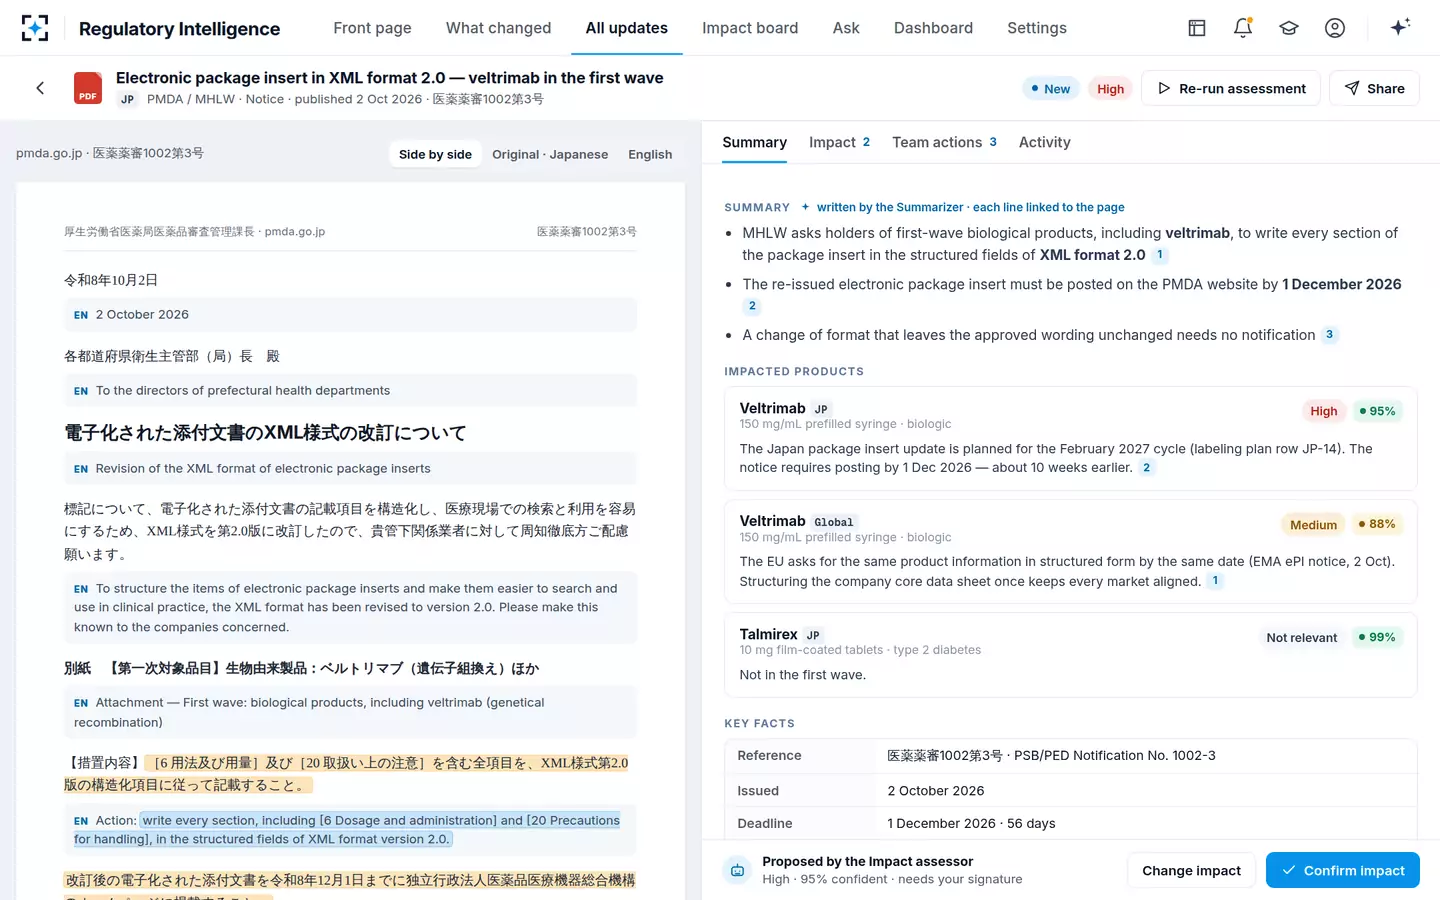Viewport: 1440px width, 900px height.
Task: Open the What changed tab
Action: 498,28
